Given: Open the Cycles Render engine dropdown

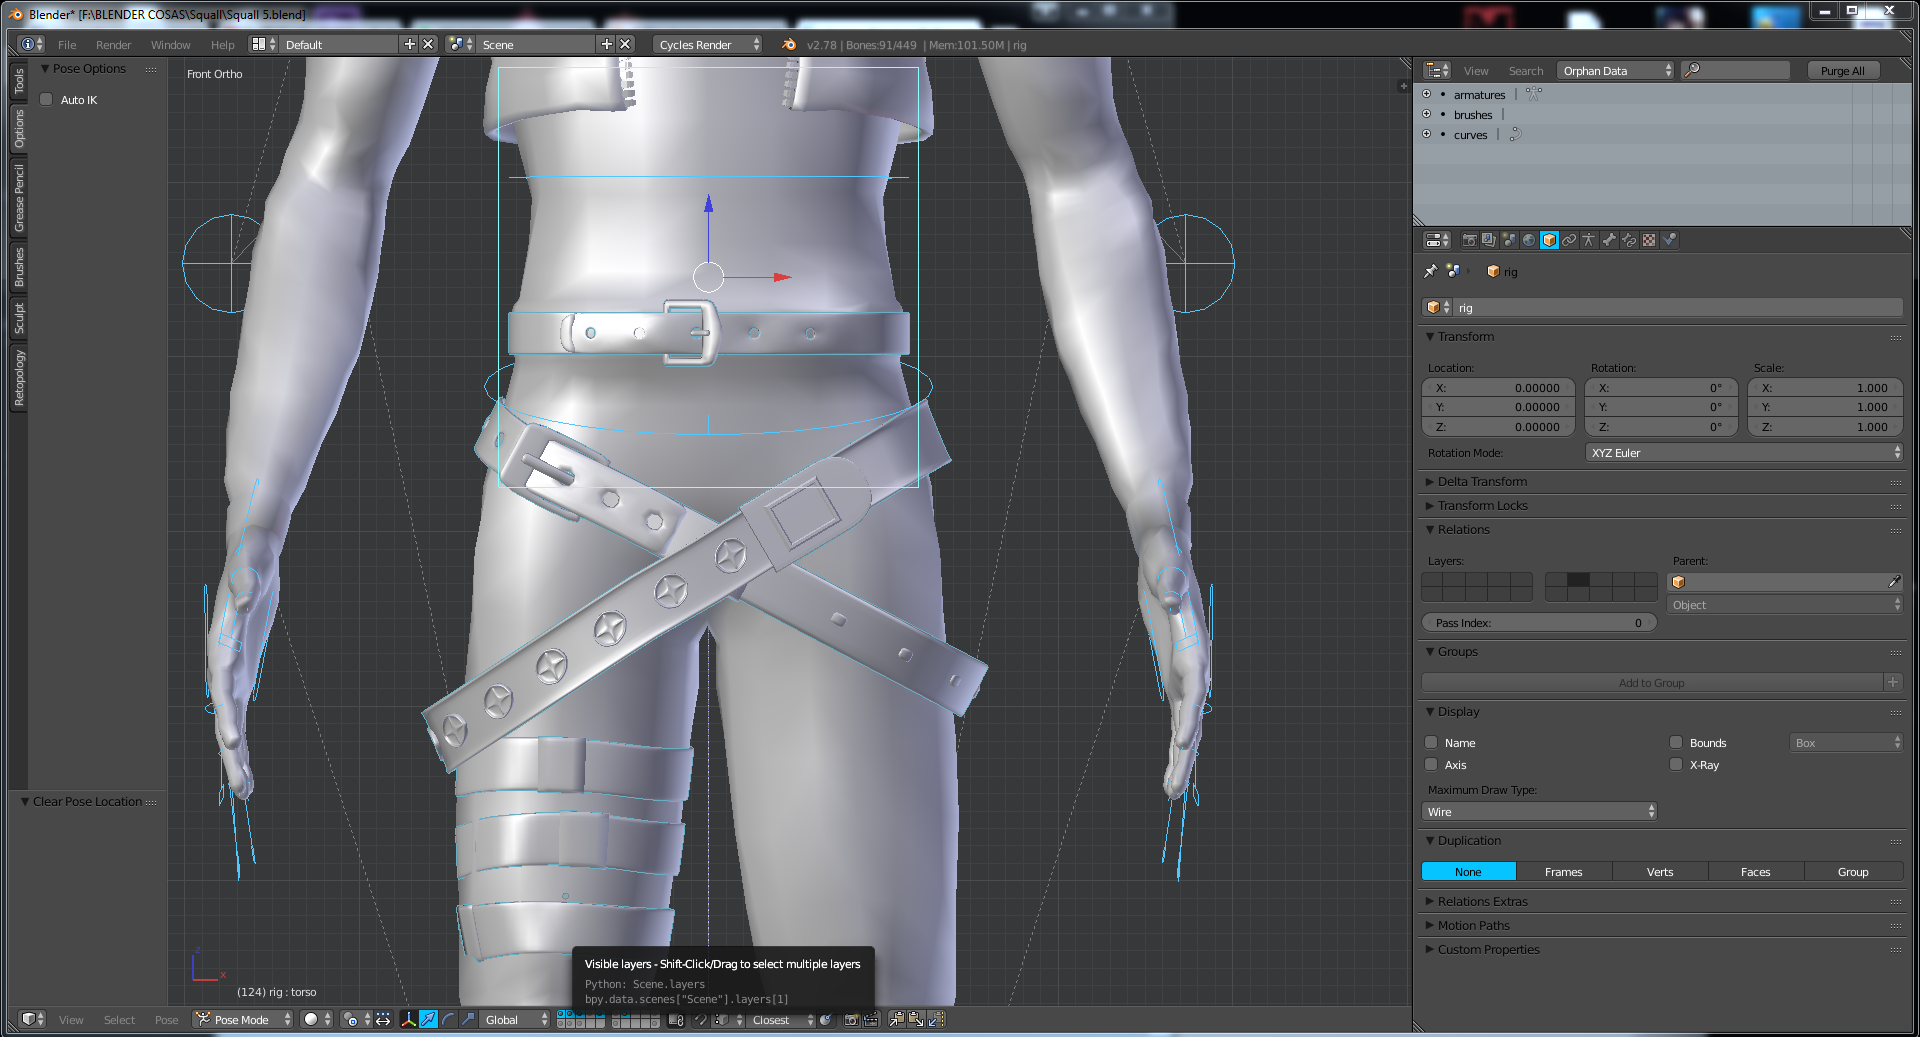Looking at the screenshot, I should [707, 44].
